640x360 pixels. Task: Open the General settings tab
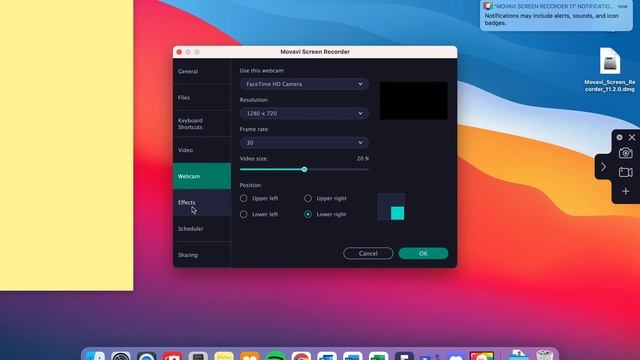[x=202, y=71]
